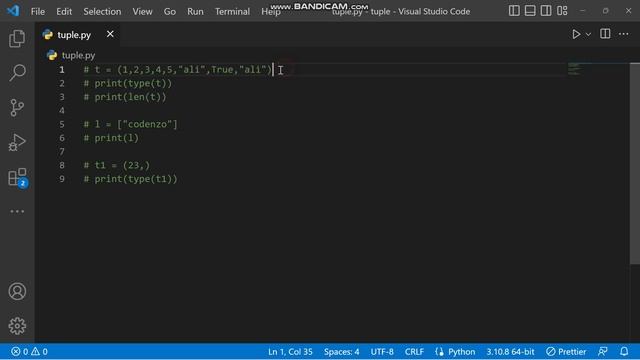
Task: Open the Go menu
Action: click(170, 11)
